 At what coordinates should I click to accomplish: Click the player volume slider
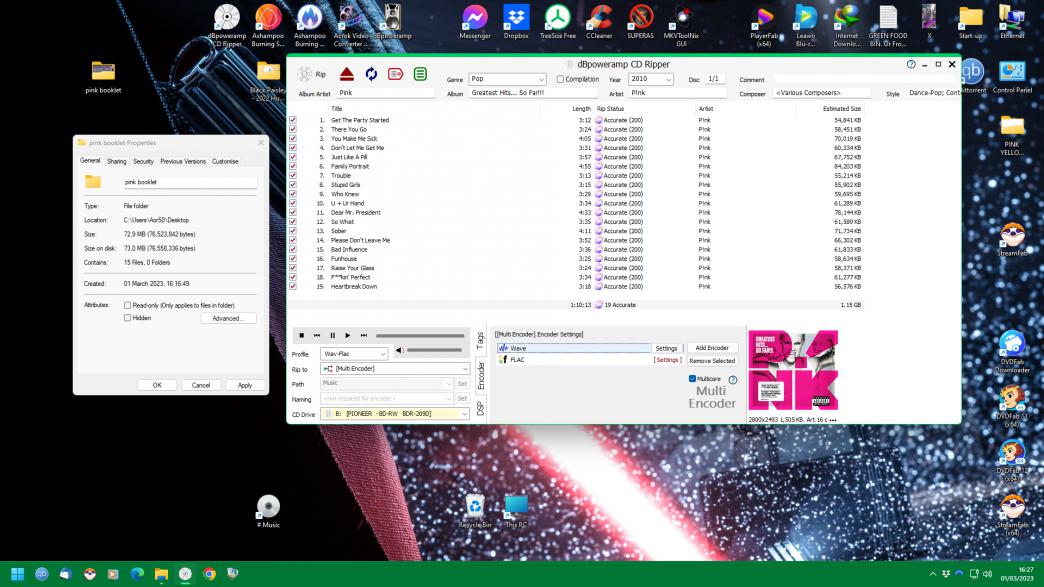coord(433,350)
